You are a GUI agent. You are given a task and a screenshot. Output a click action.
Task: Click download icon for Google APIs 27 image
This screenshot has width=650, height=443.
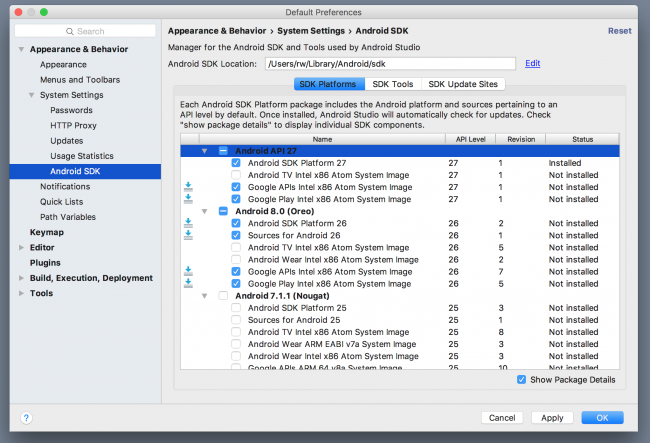click(x=188, y=186)
